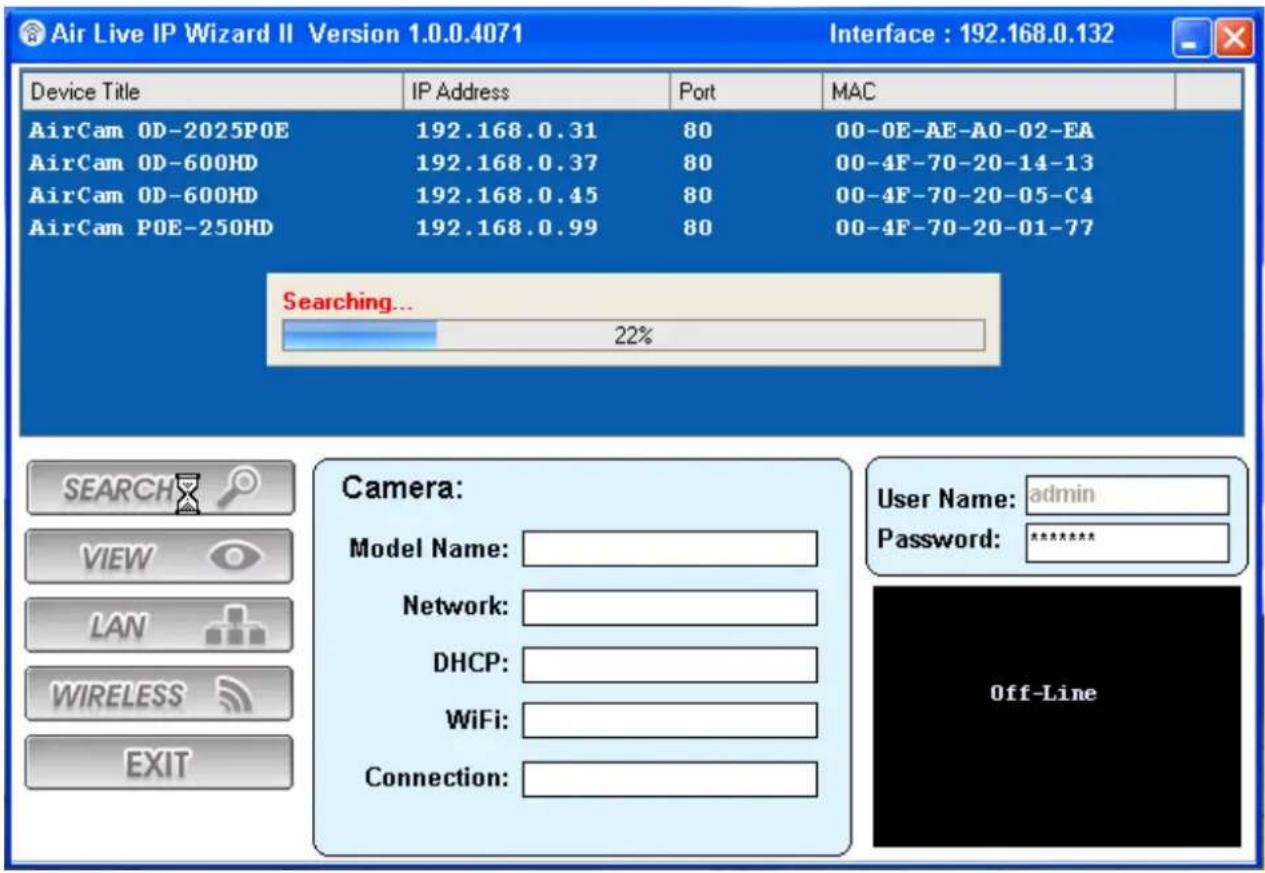Open the VIEW camera button

pos(159,557)
